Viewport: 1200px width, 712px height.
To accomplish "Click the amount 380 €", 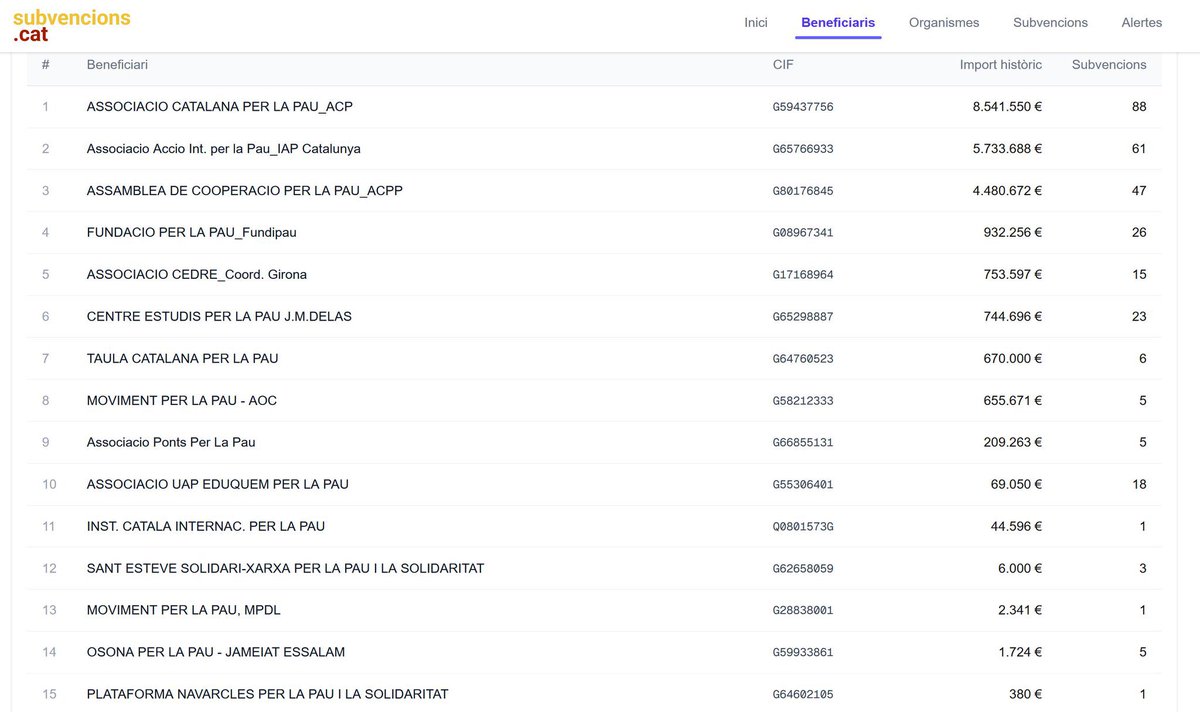I will point(1025,694).
